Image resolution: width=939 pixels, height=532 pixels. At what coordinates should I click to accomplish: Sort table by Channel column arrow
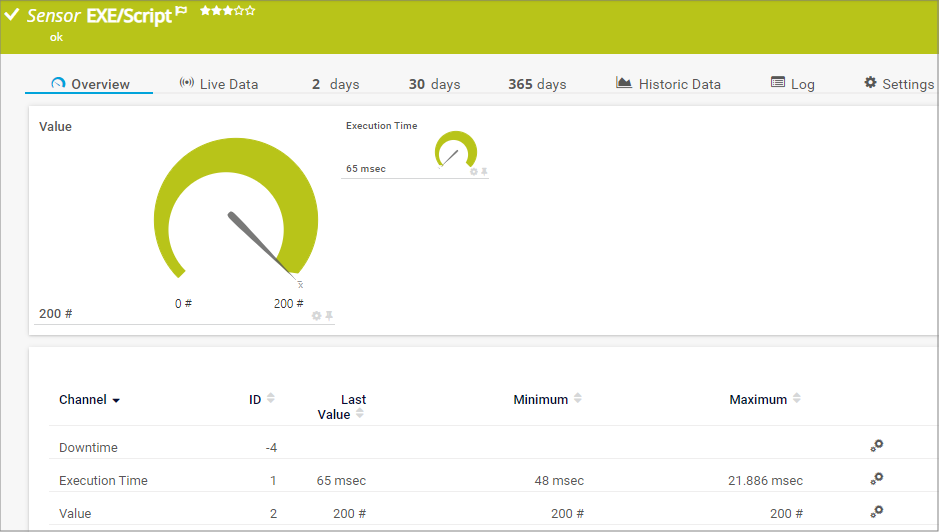pyautogui.click(x=116, y=400)
